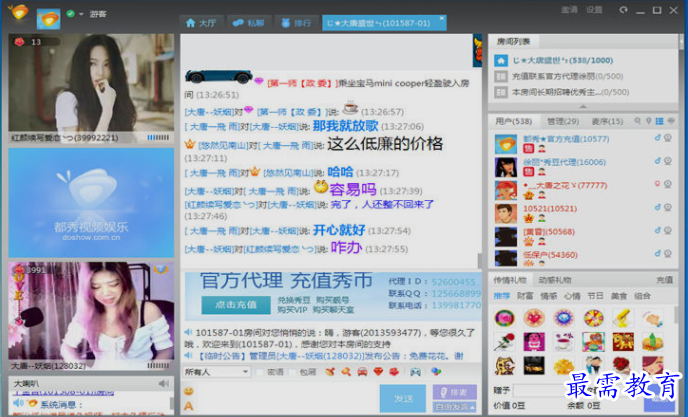The image size is (688, 417).
Task: Open the emoji smiley picker beside message box
Action: click(188, 390)
